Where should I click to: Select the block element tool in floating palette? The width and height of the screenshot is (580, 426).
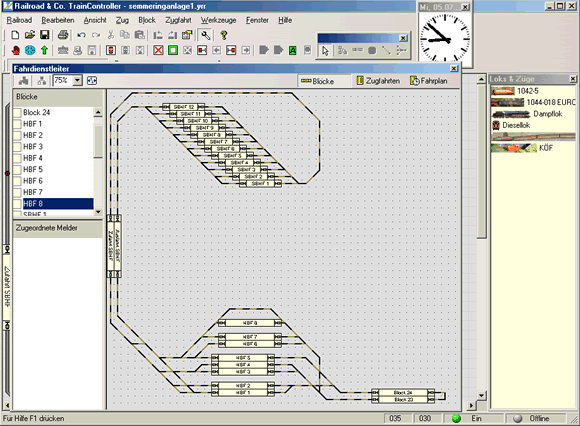pos(357,50)
